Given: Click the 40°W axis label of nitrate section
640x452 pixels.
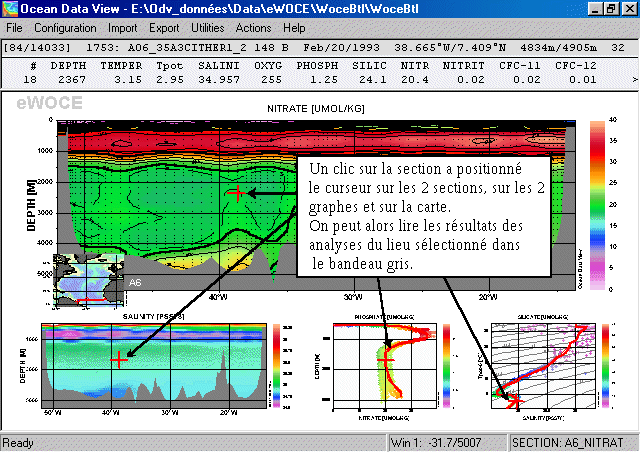Looking at the screenshot, I should click(218, 297).
